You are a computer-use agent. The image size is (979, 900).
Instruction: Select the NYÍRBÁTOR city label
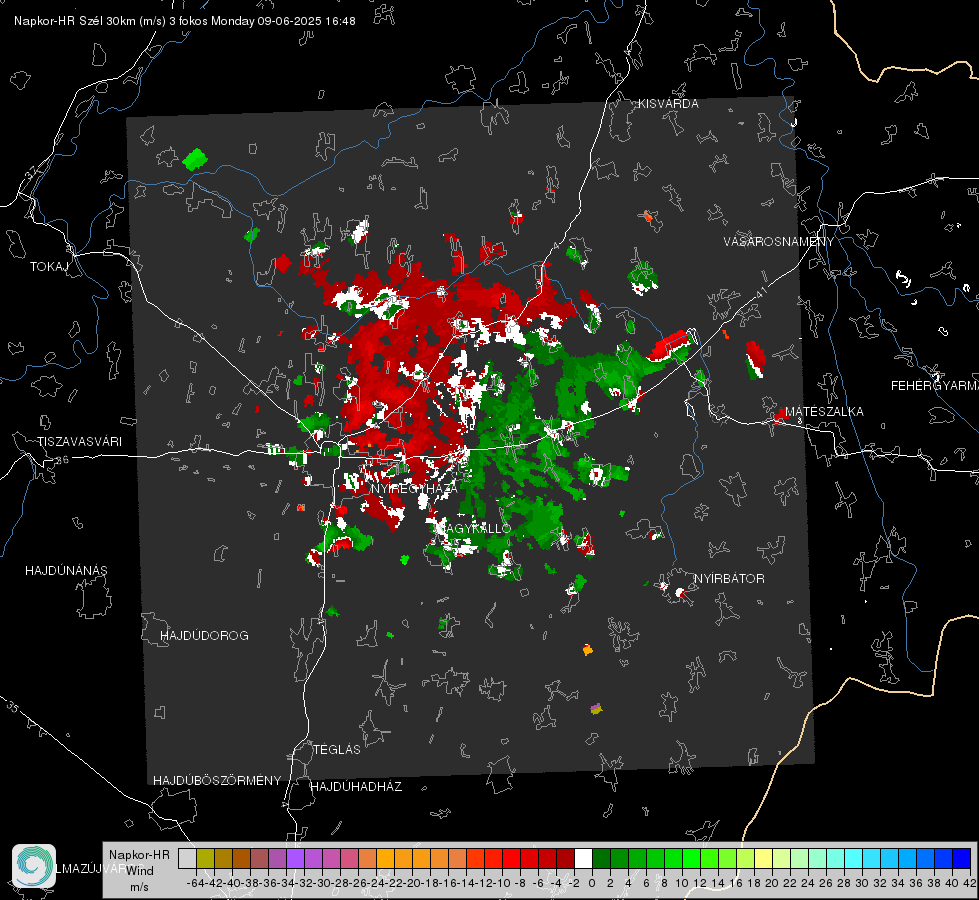729,579
